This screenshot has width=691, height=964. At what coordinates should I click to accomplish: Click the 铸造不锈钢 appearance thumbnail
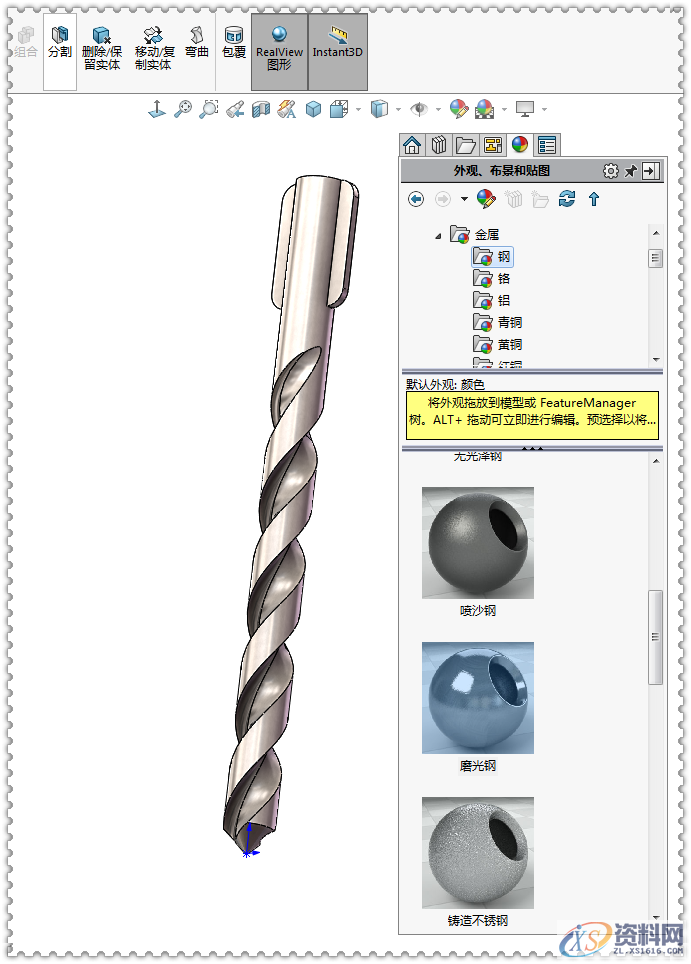(x=478, y=853)
